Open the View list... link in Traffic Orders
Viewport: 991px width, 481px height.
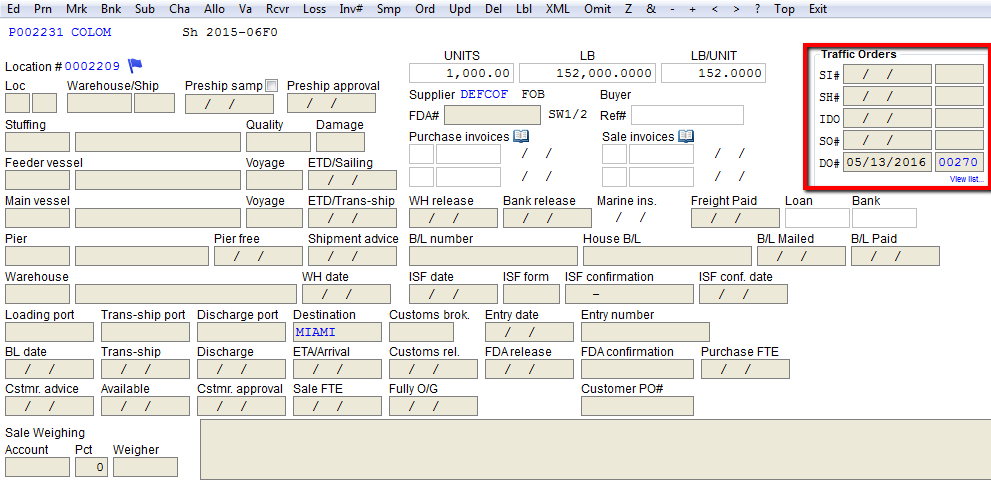tap(966, 180)
